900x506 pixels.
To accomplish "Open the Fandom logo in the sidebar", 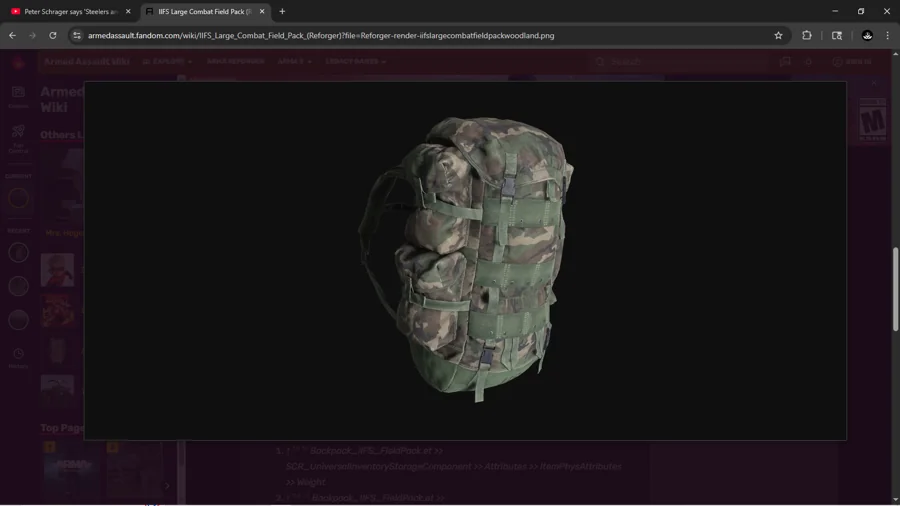I will (x=18, y=62).
